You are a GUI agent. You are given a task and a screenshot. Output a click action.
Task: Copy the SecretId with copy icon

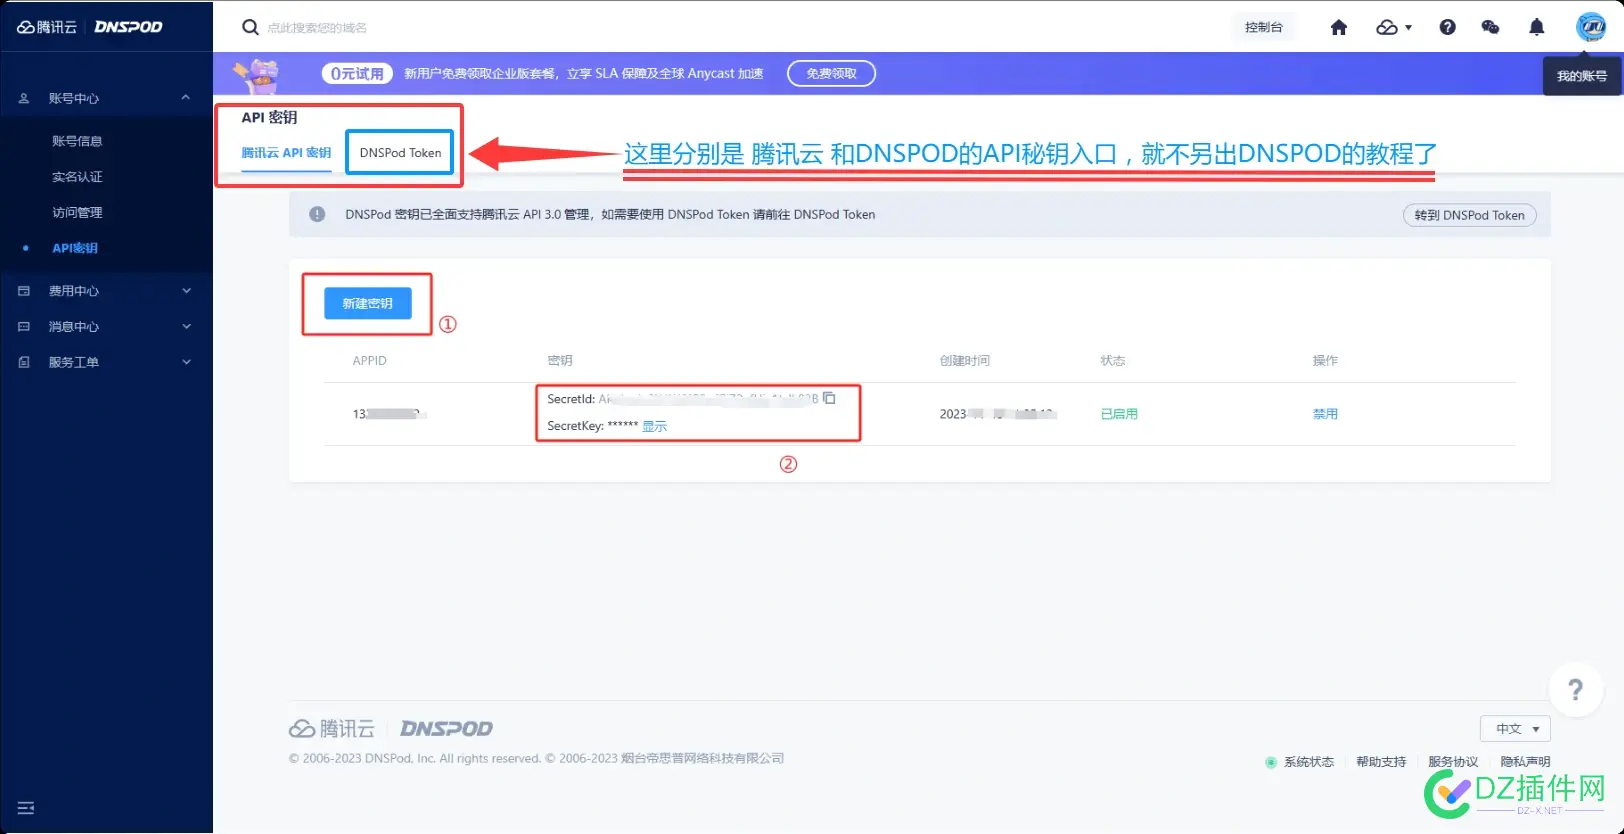point(829,398)
